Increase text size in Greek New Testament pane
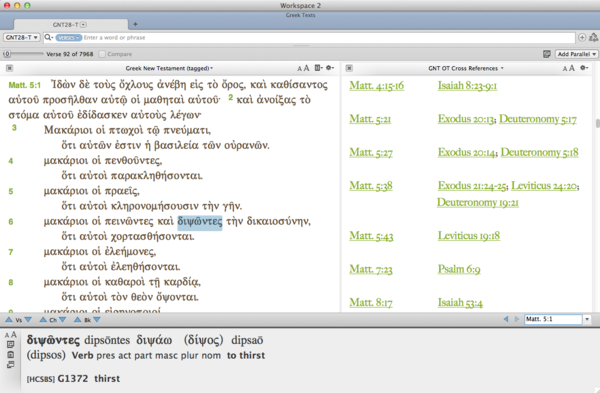 tap(307, 68)
